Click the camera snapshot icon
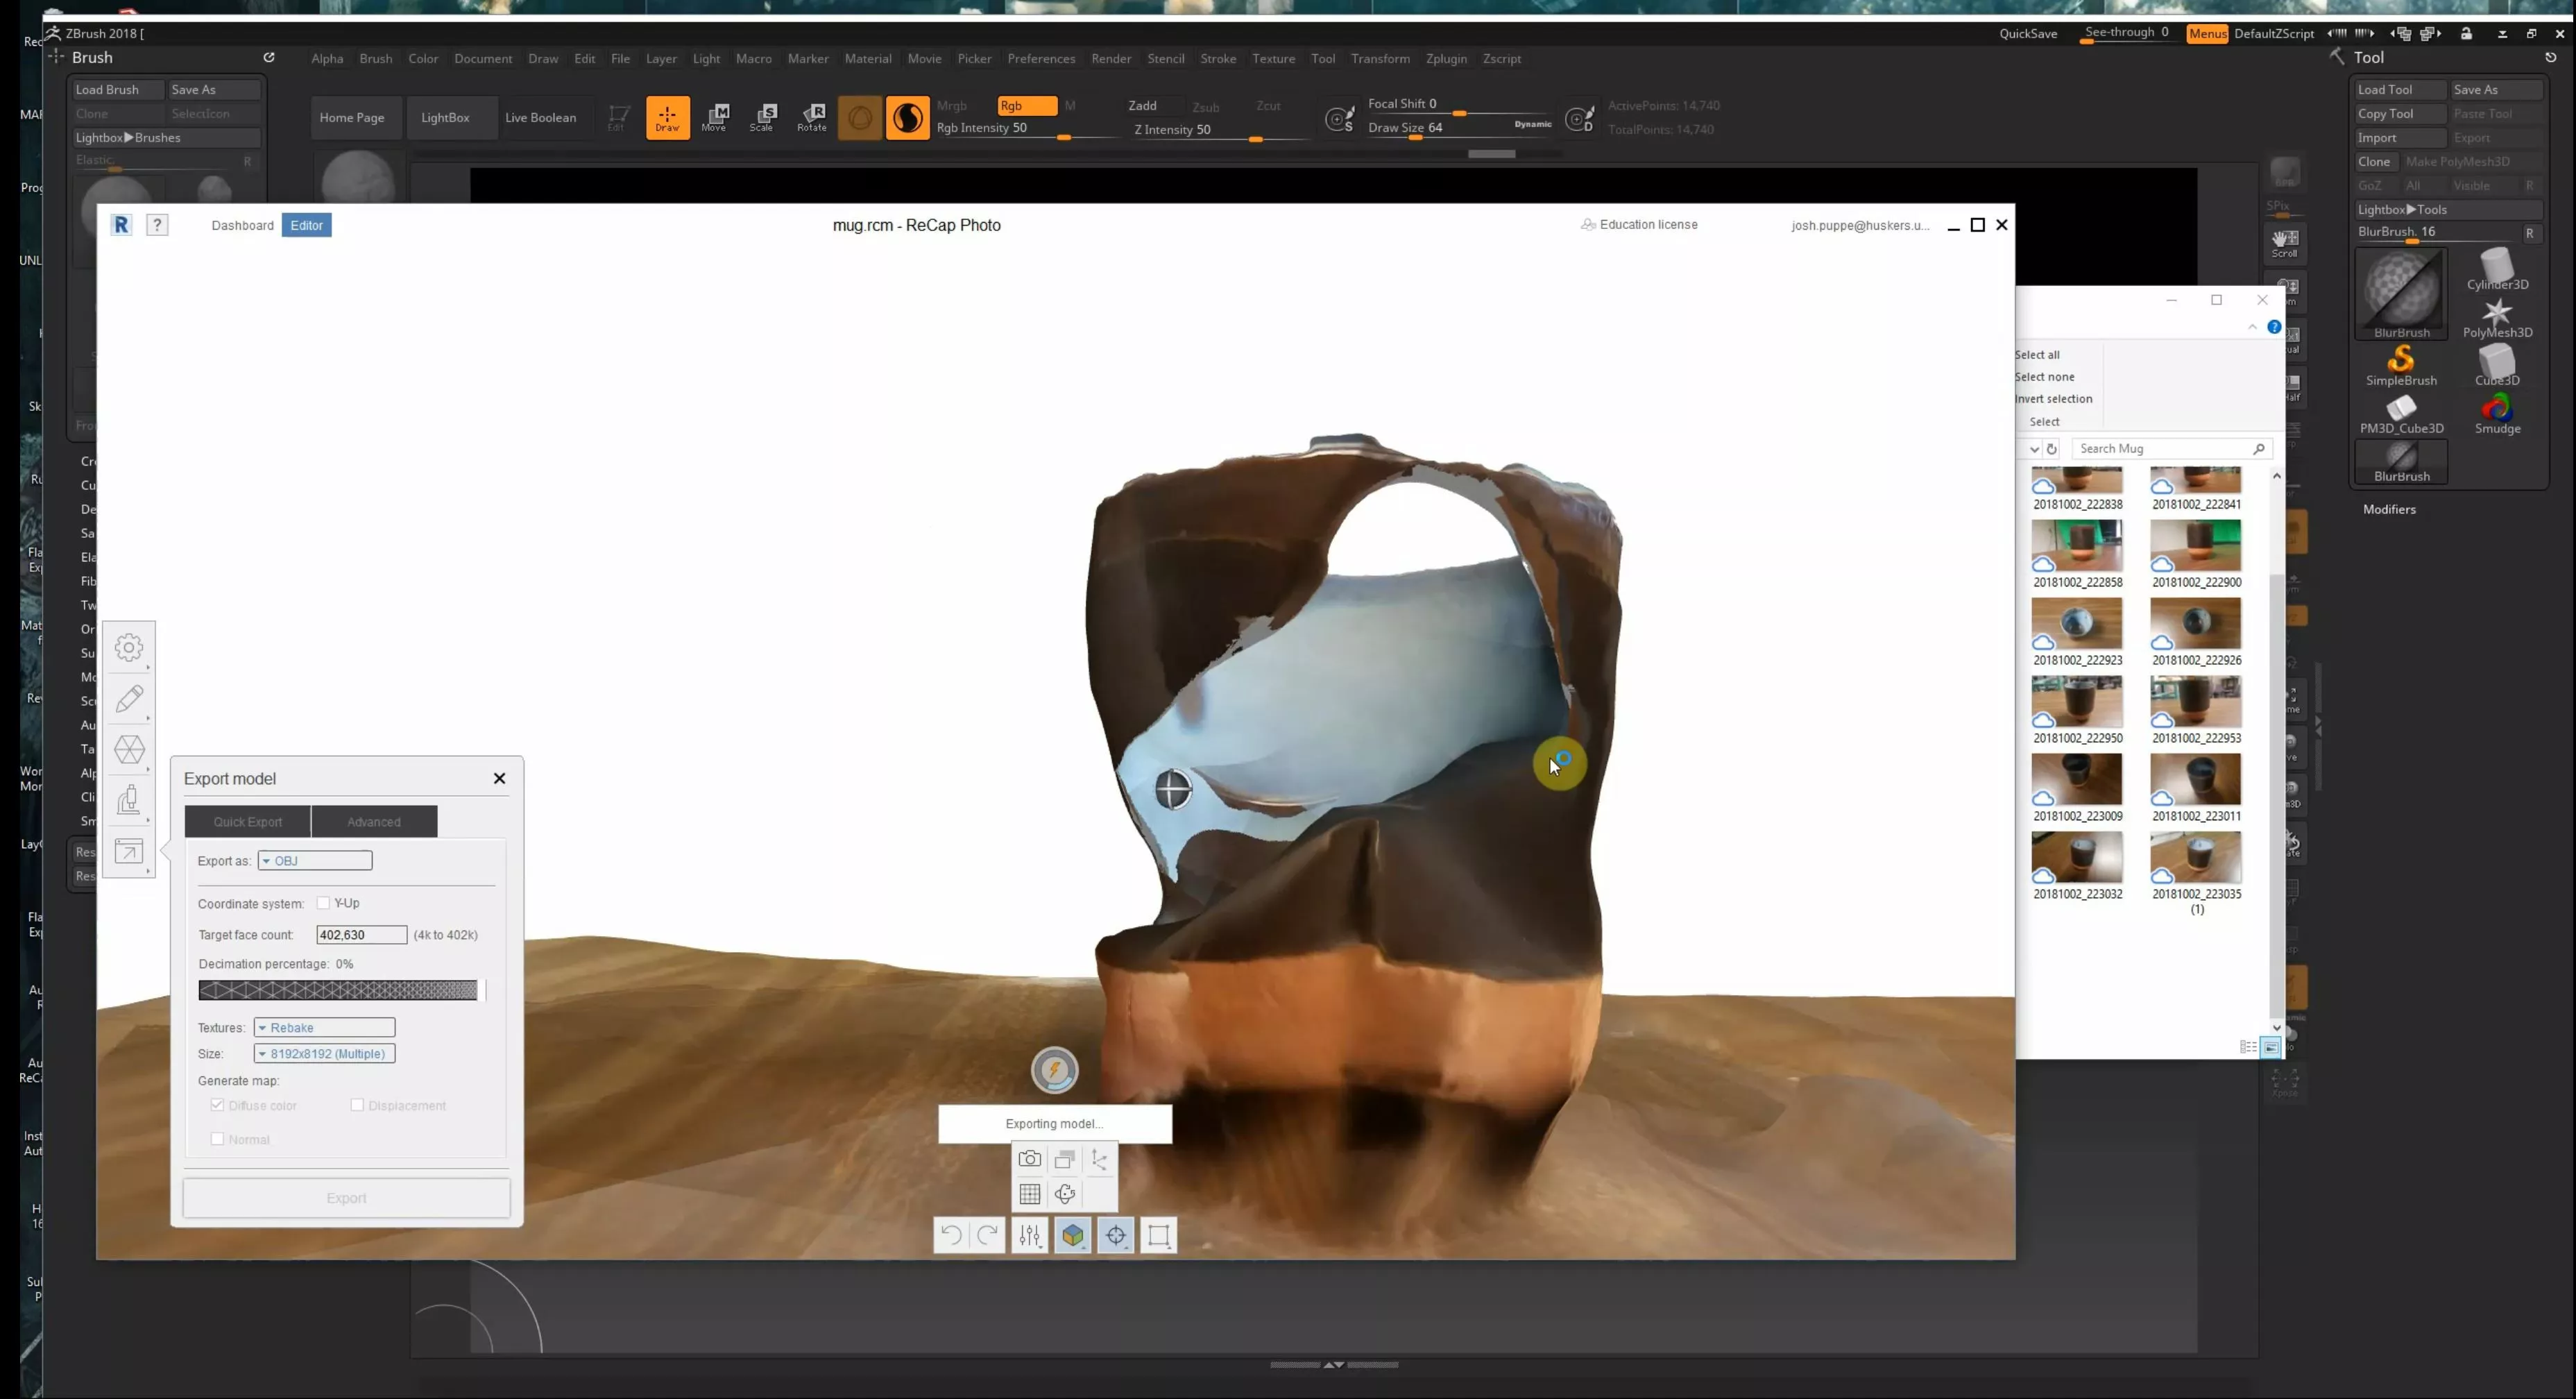This screenshot has width=2576, height=1399. point(1029,1159)
